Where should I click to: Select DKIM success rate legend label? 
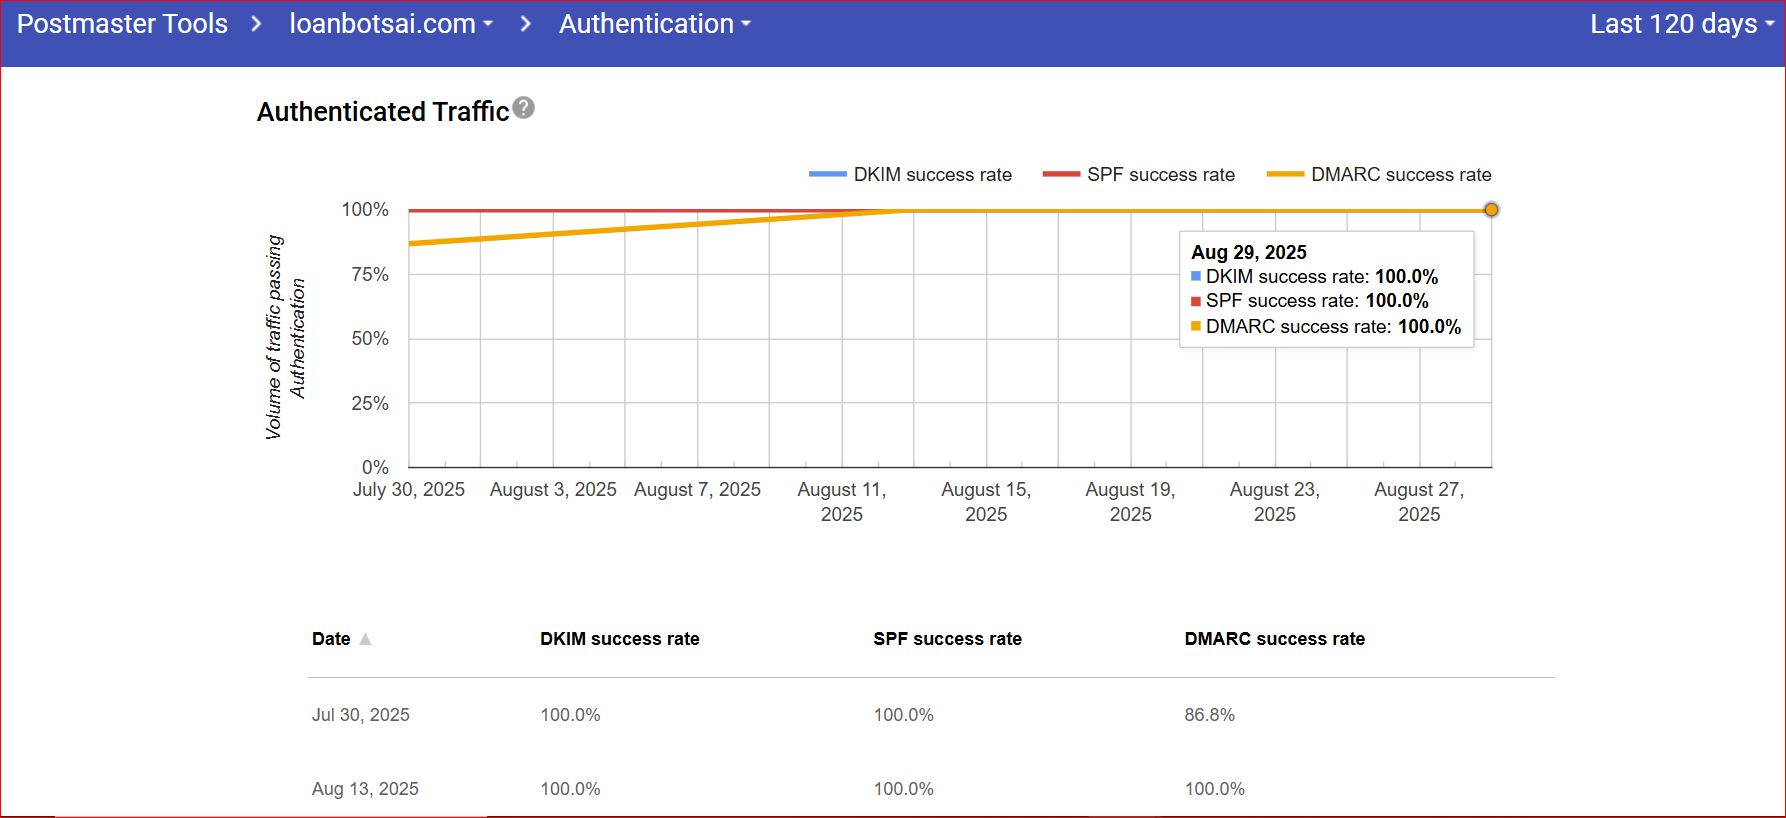pyautogui.click(x=932, y=175)
